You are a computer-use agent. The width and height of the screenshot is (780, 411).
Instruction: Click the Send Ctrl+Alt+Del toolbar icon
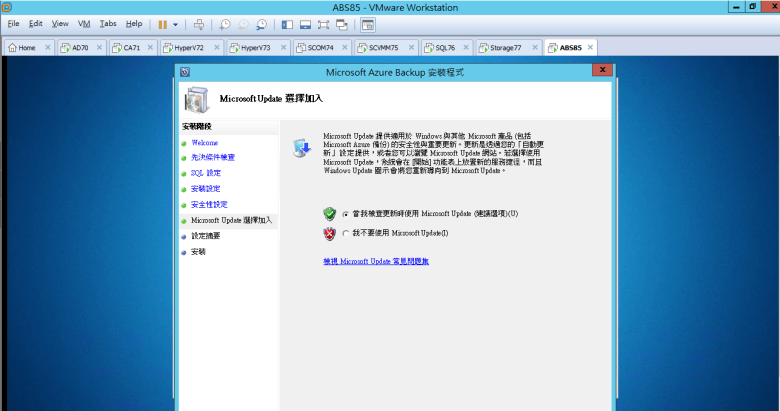[x=199, y=23]
